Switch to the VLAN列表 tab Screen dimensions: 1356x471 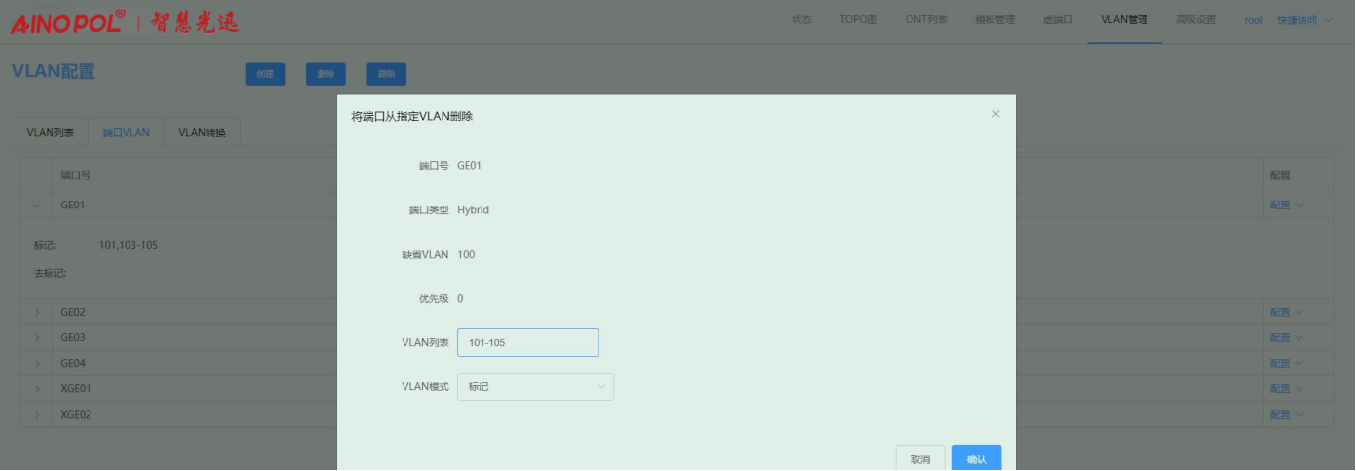(x=50, y=133)
